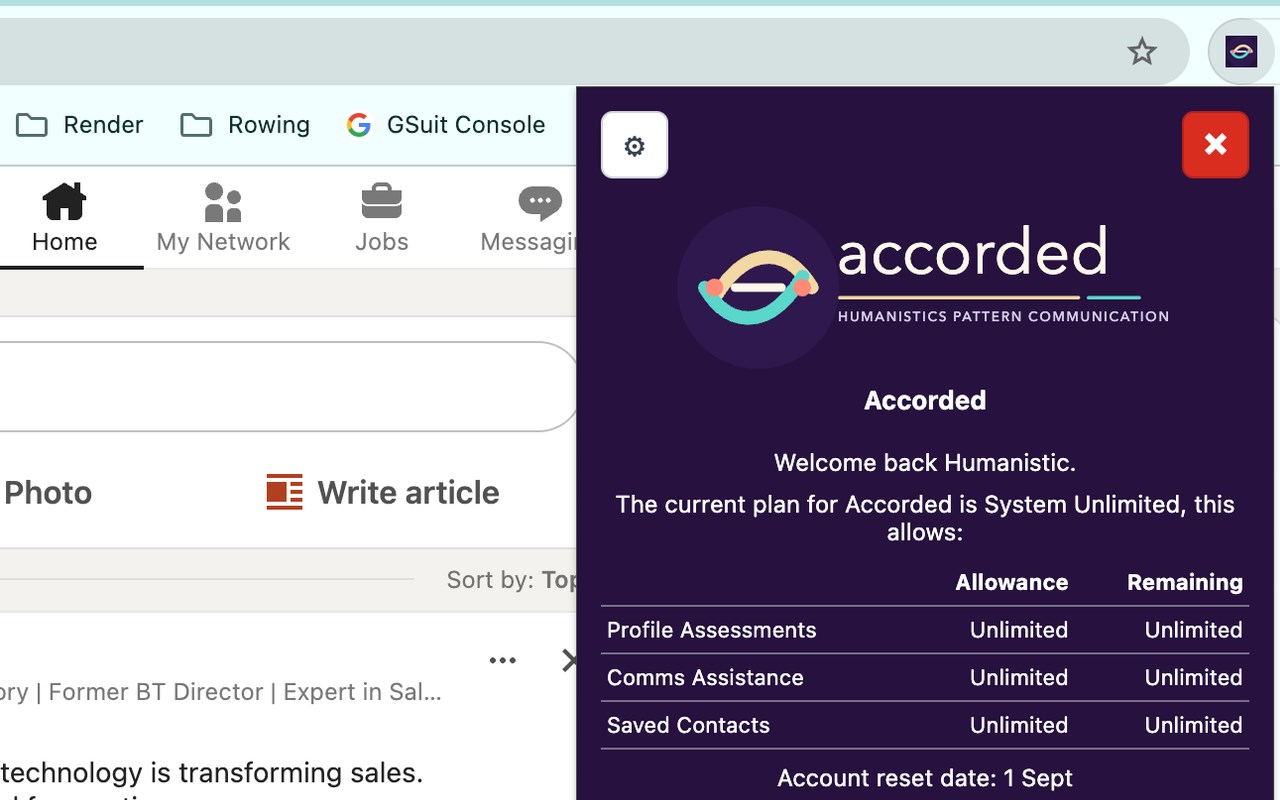Open the Messaging tab

click(528, 218)
